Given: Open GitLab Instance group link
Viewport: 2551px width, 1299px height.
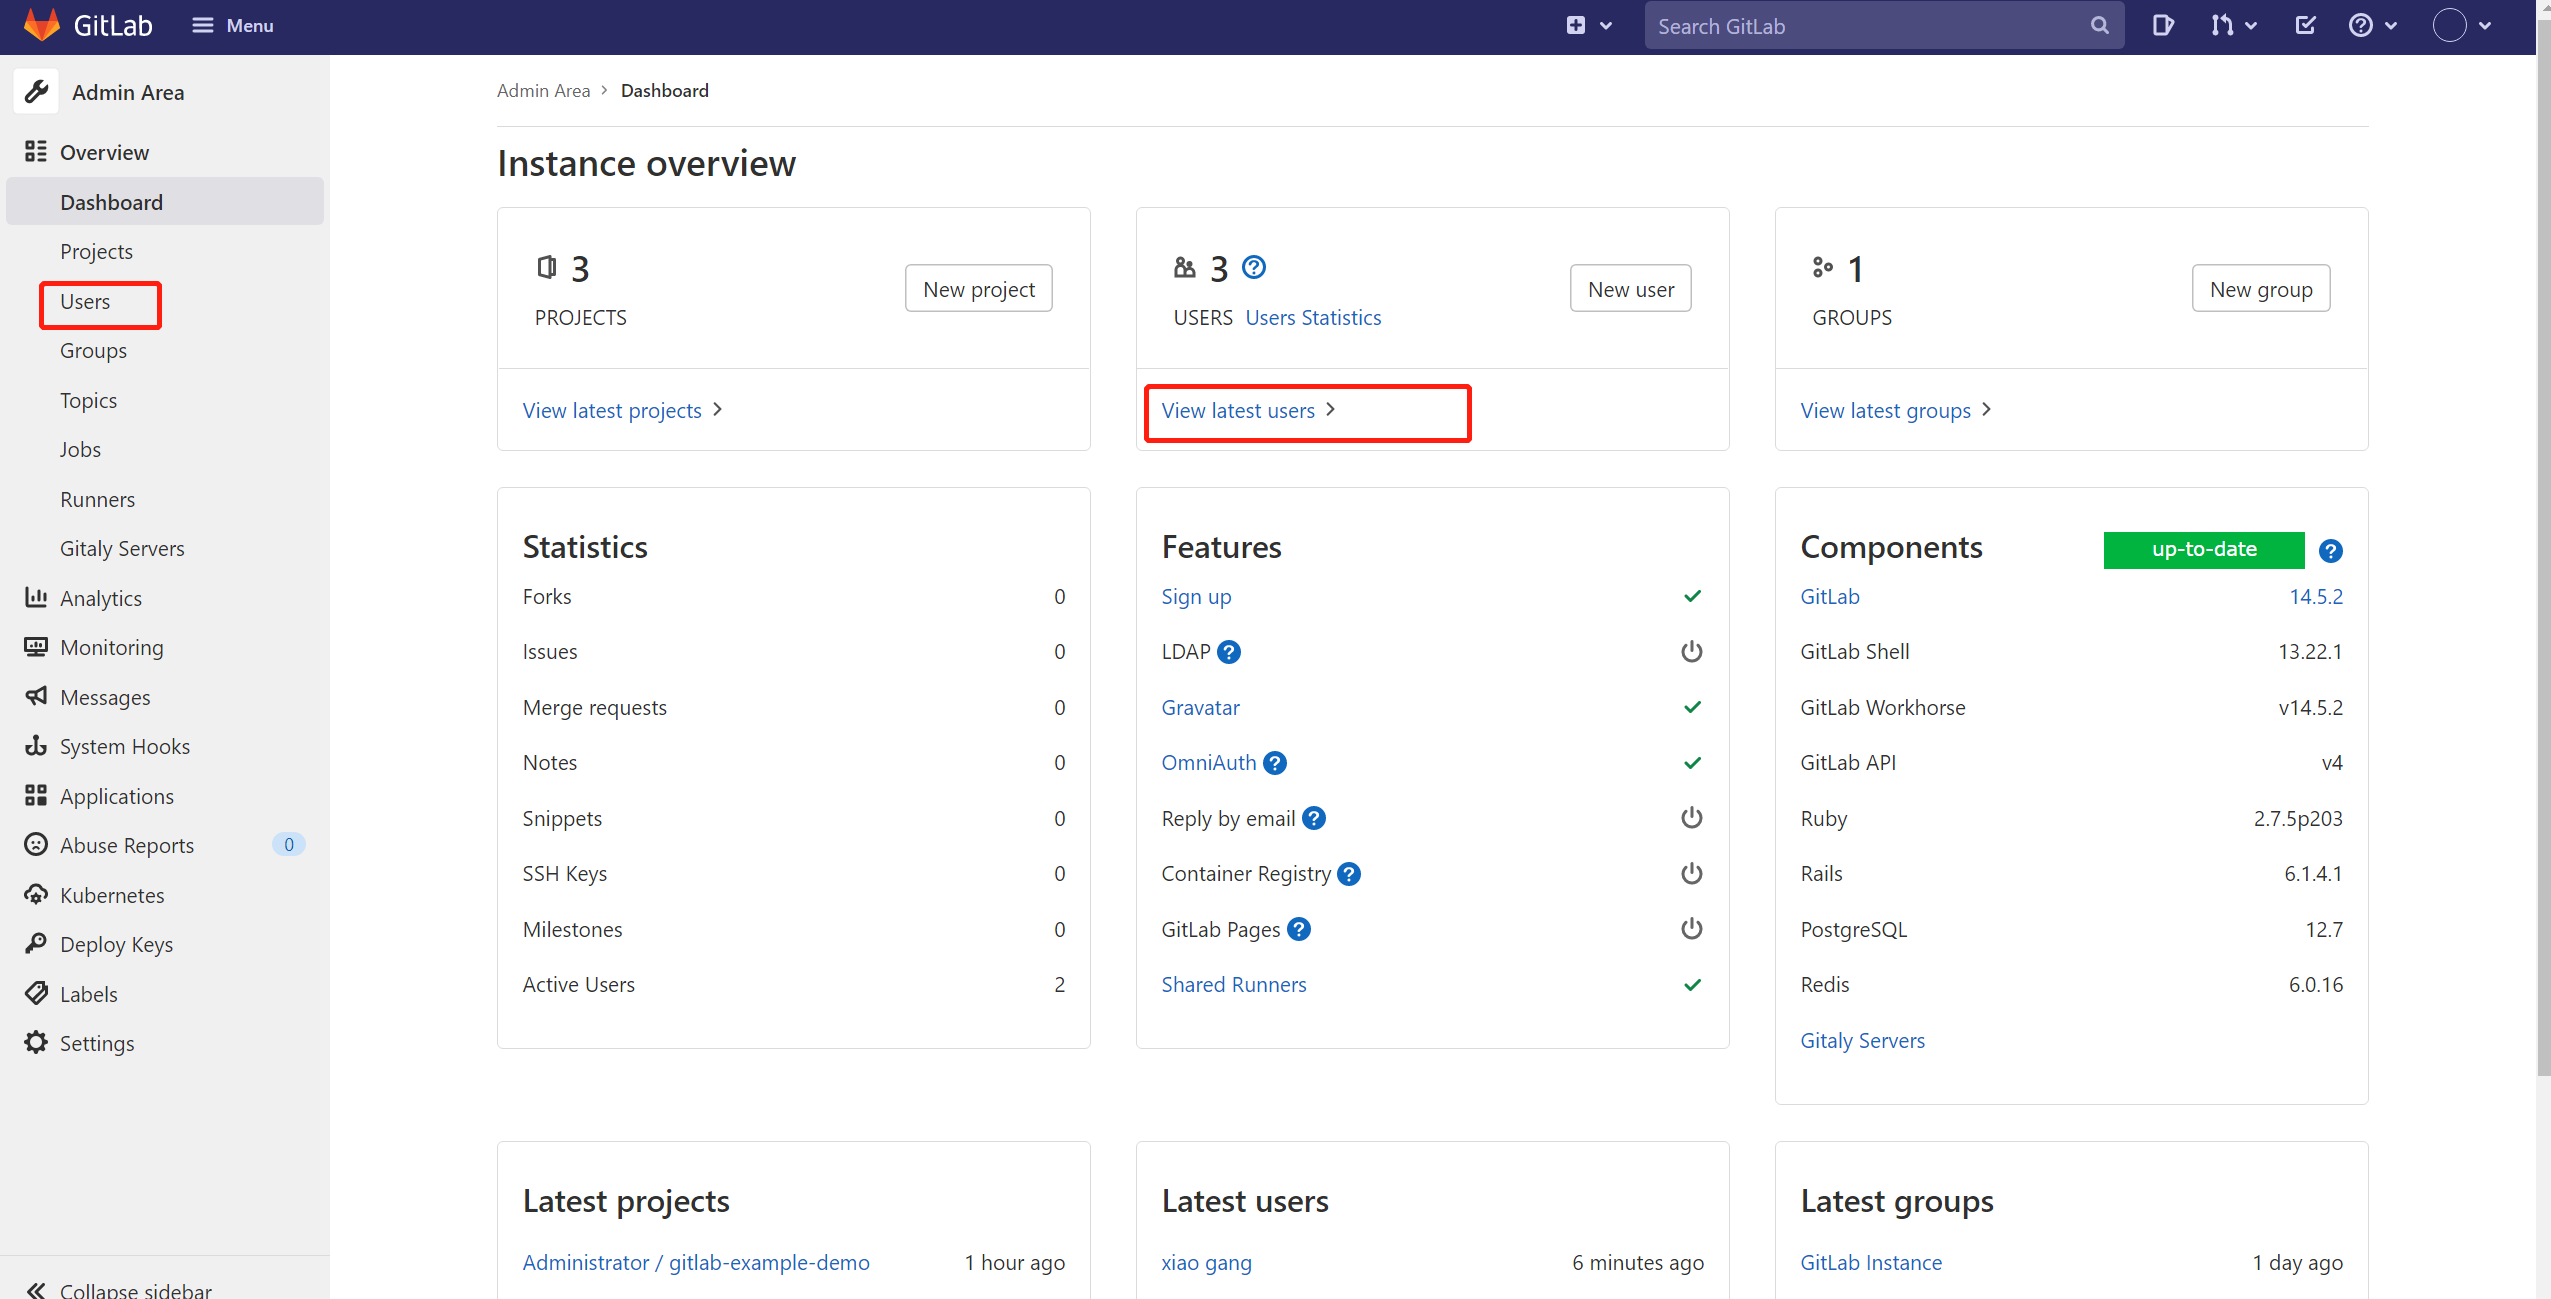Looking at the screenshot, I should coord(1870,1262).
